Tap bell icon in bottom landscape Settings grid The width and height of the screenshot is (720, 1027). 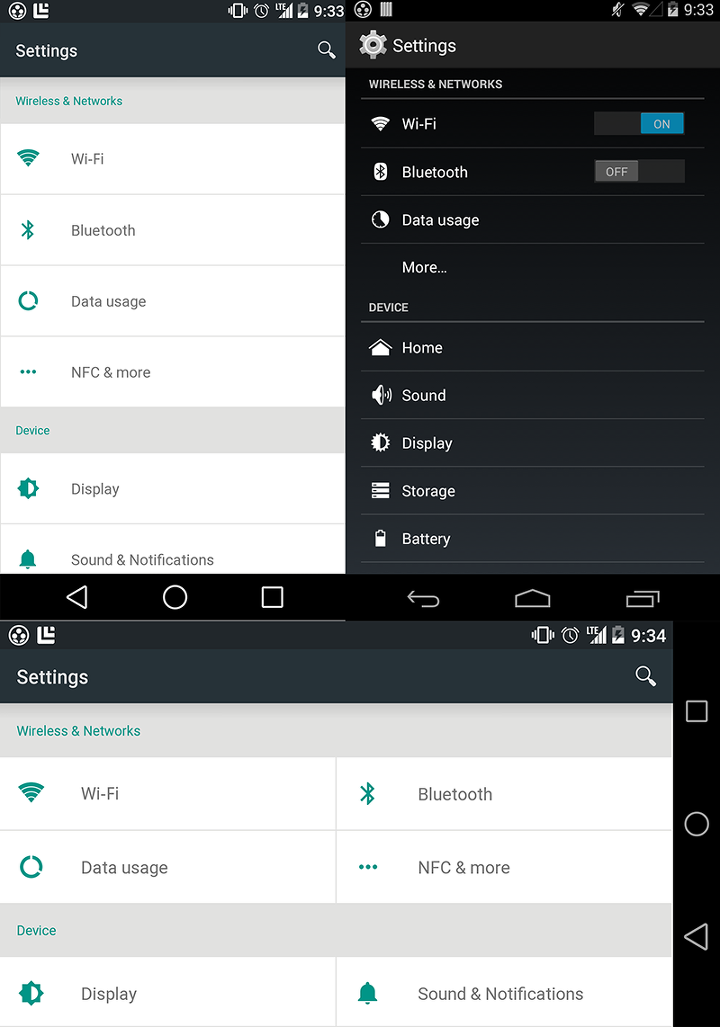click(x=368, y=994)
